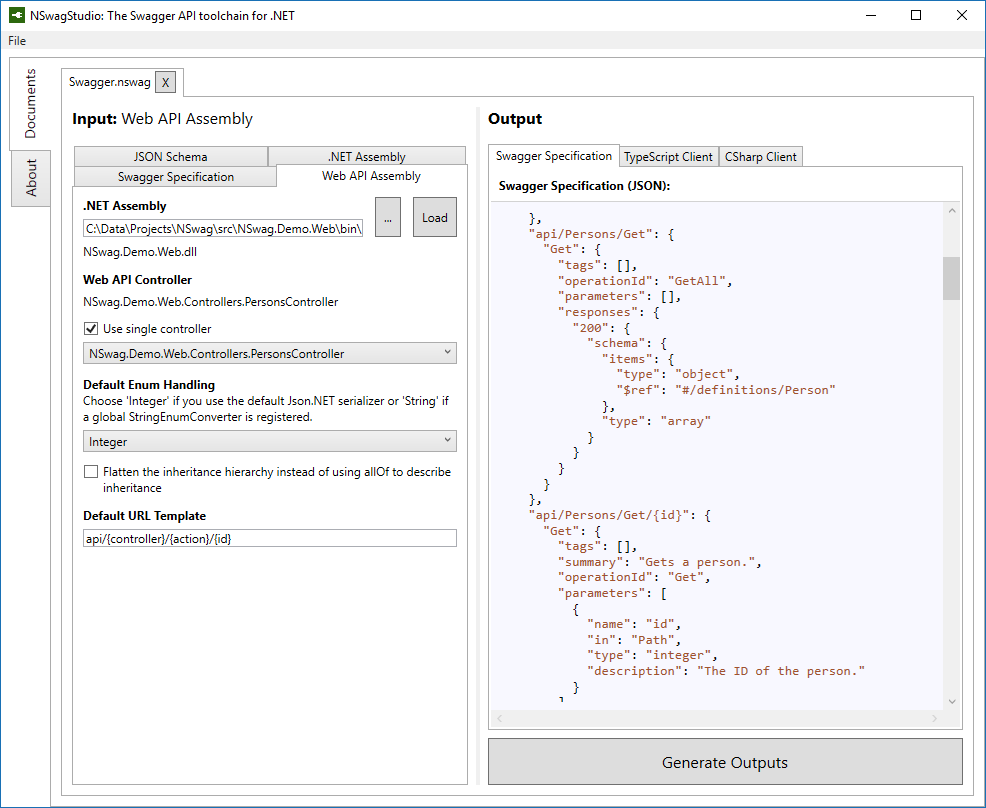Click the "$ref": "#/definitions/Person" line
This screenshot has width=986, height=808.
point(726,390)
